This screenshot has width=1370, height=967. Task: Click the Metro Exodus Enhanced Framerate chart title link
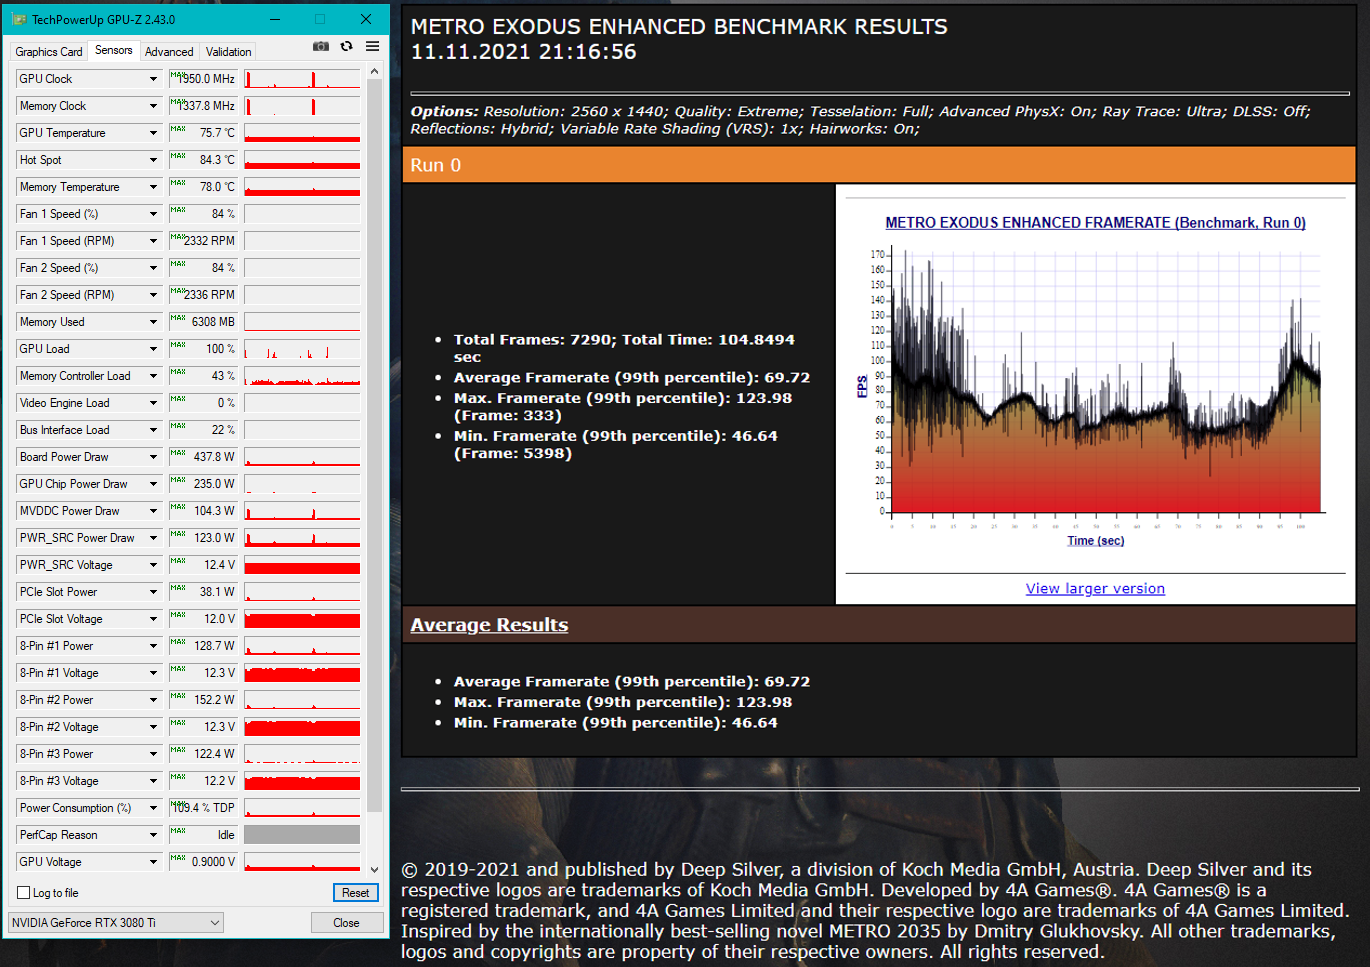pyautogui.click(x=1095, y=223)
